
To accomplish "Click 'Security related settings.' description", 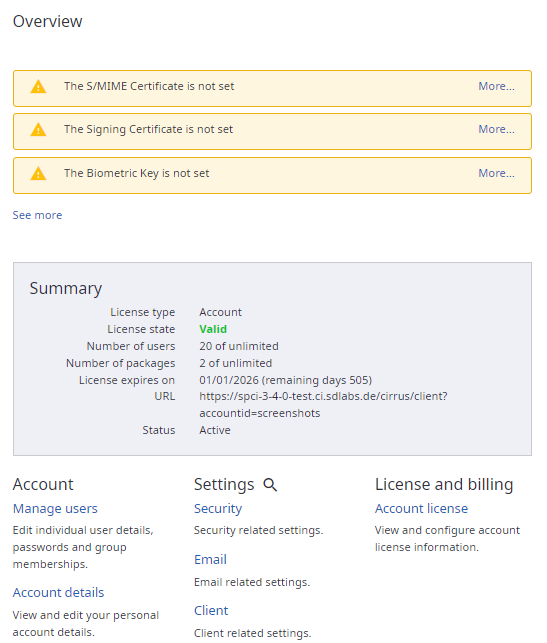I will pos(258,531).
